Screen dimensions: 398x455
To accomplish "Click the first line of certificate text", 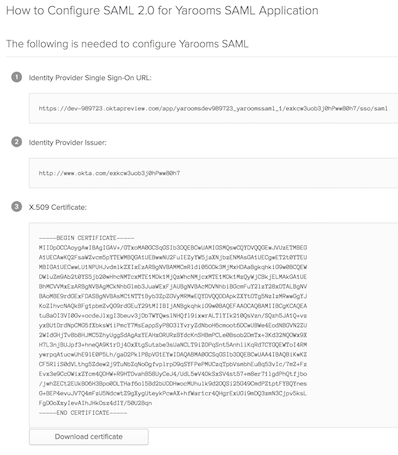I will point(173,248).
